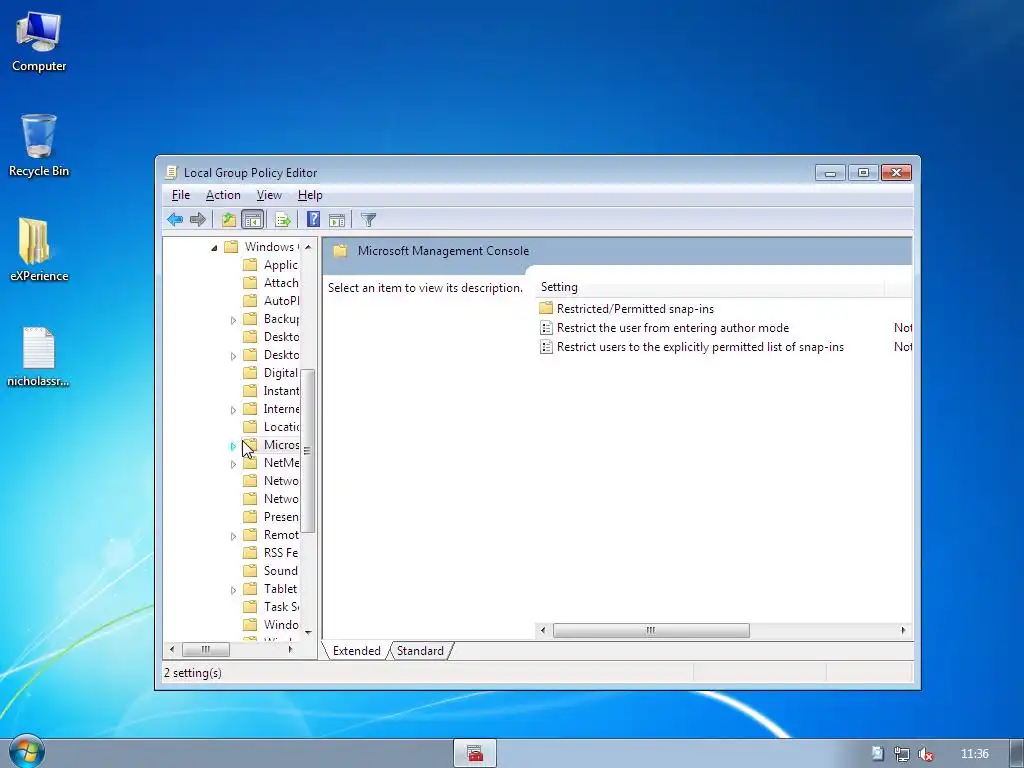Screen dimensions: 1024x768
Task: Toggle the Show/Hide Console Tree icon
Action: pos(253,219)
